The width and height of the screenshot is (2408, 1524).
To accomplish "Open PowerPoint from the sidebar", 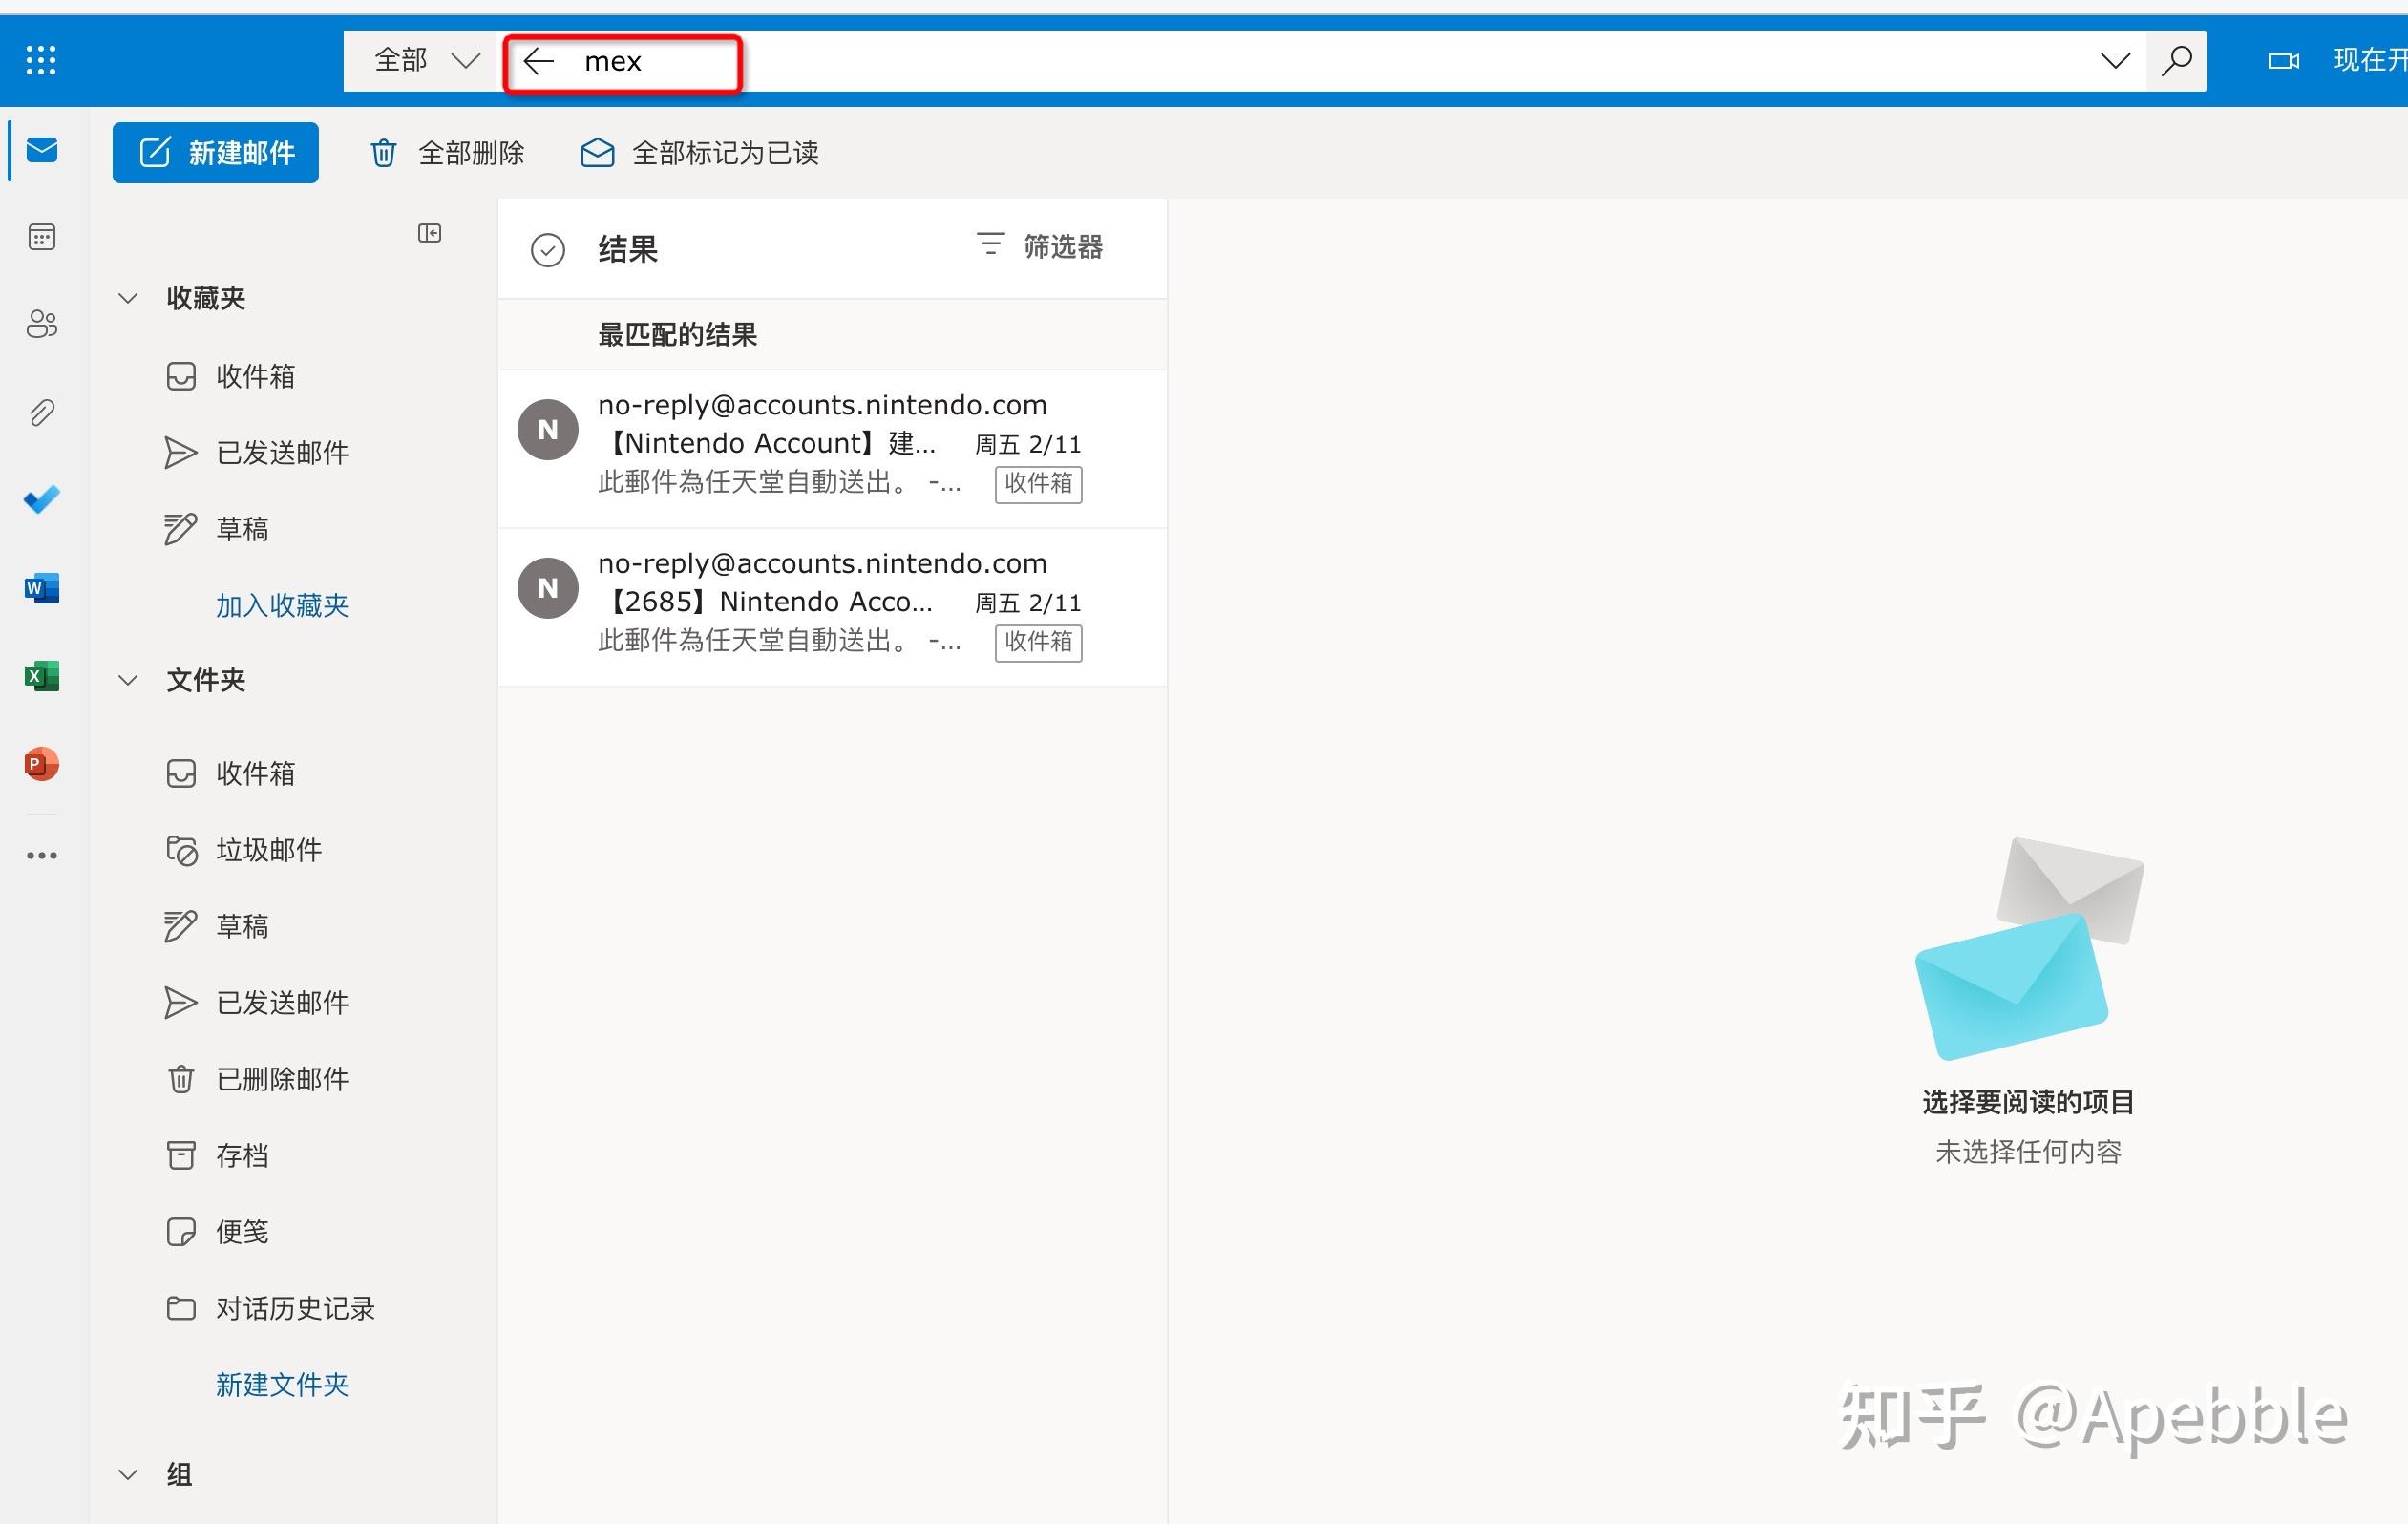I will click(41, 764).
